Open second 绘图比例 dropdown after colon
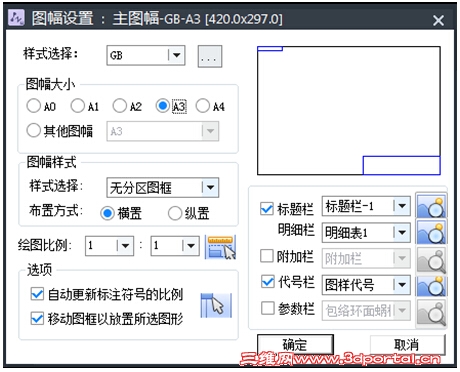460x372 pixels. [x=175, y=246]
